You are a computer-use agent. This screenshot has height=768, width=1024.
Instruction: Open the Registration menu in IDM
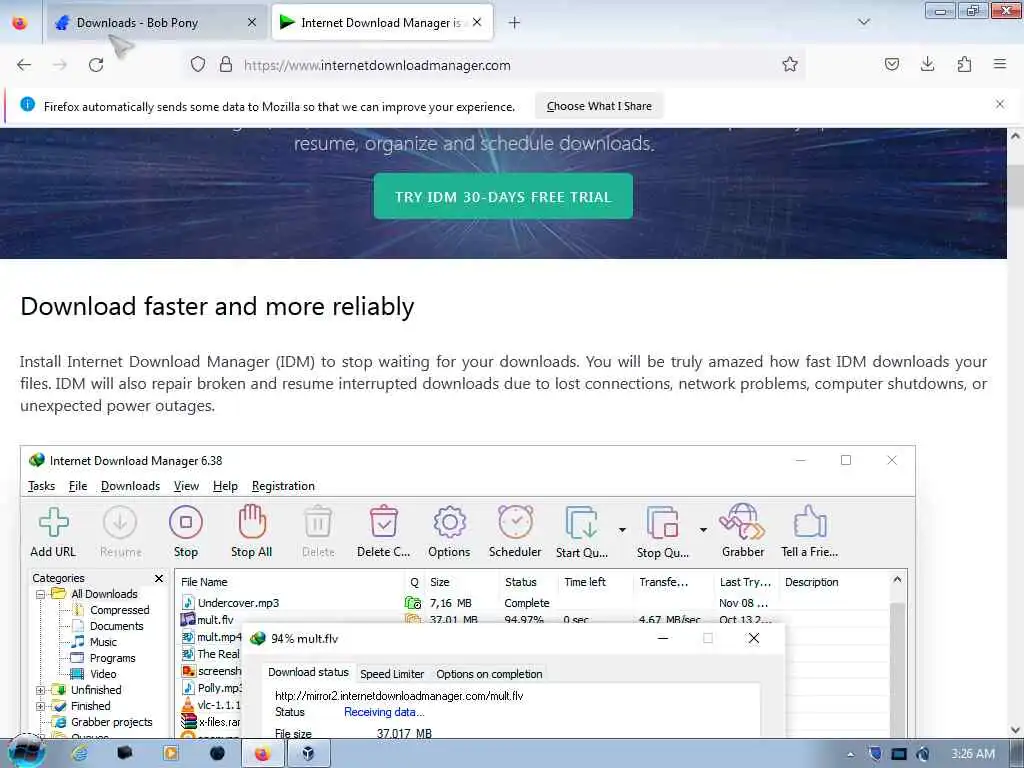click(283, 486)
